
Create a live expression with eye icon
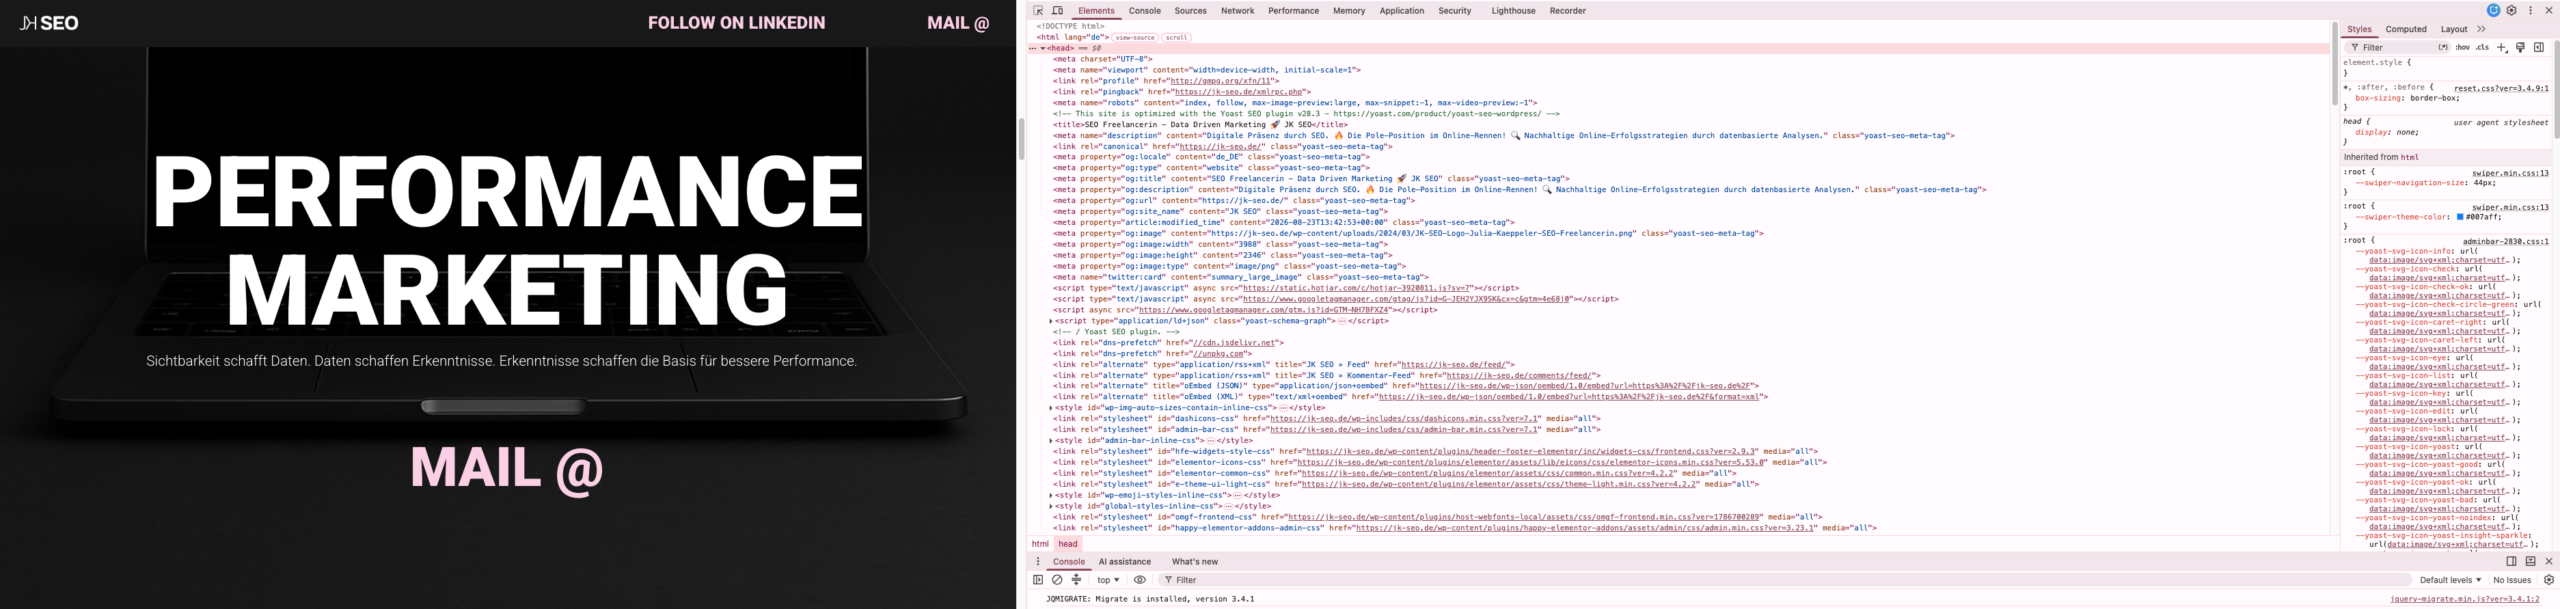(1140, 580)
